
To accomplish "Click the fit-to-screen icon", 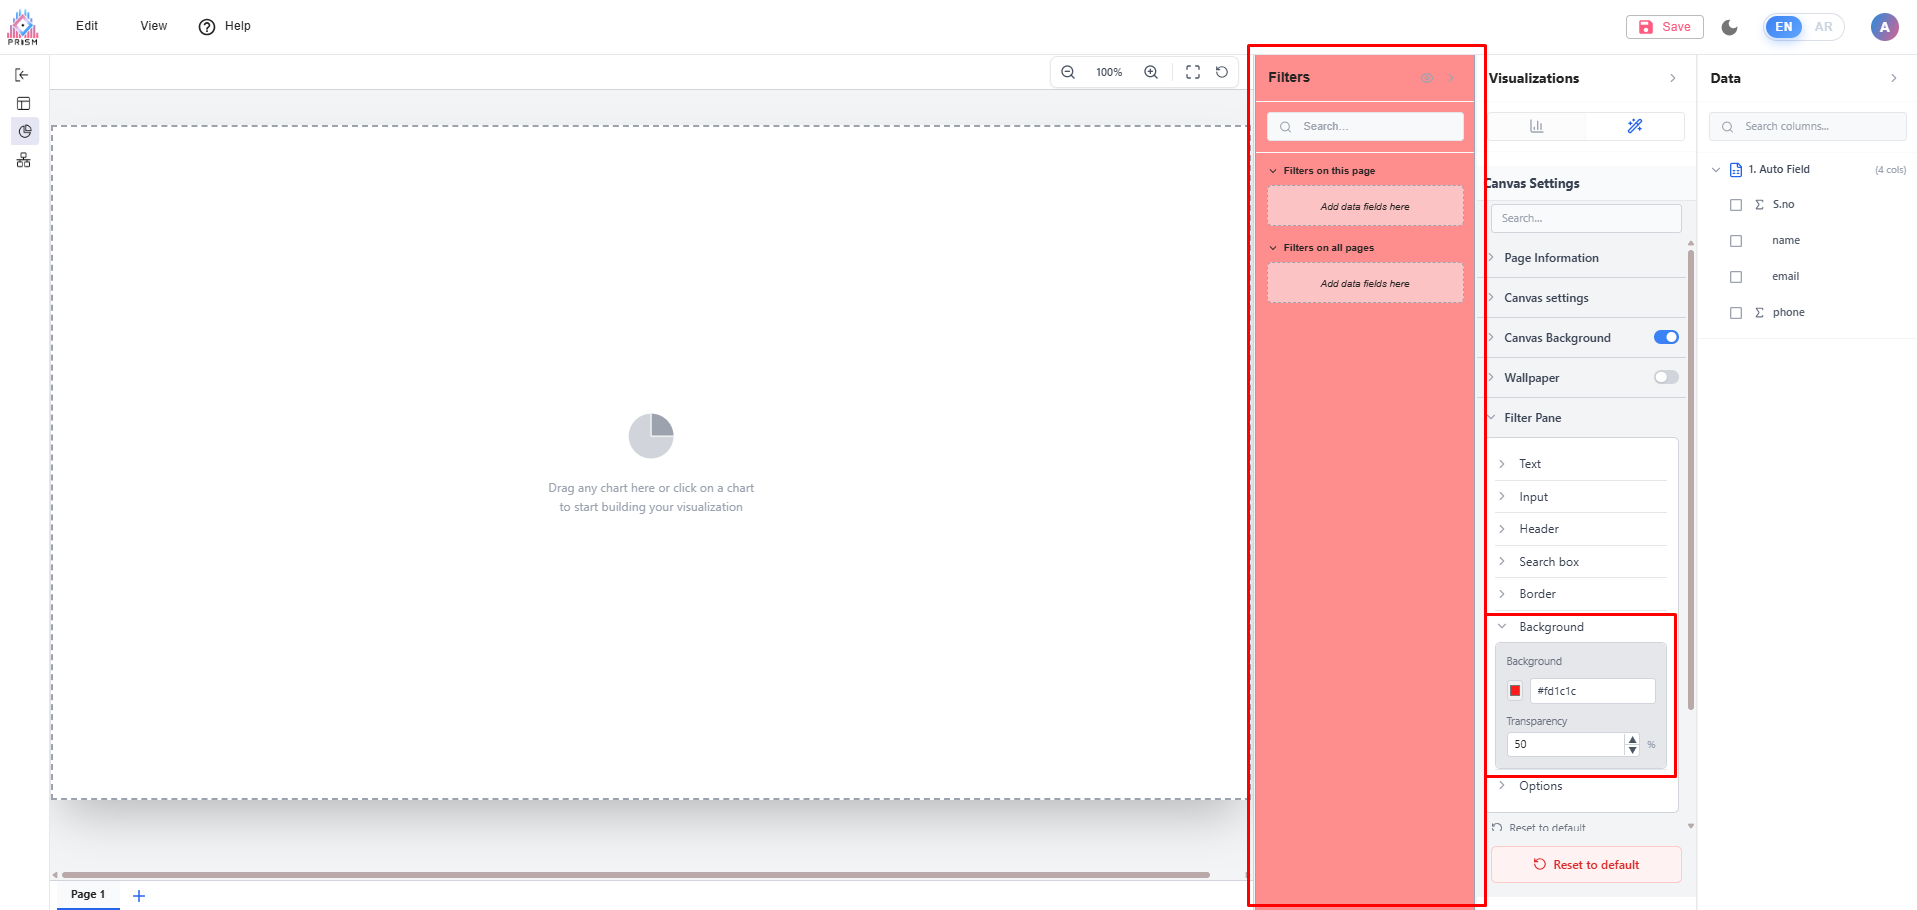I will pos(1192,72).
